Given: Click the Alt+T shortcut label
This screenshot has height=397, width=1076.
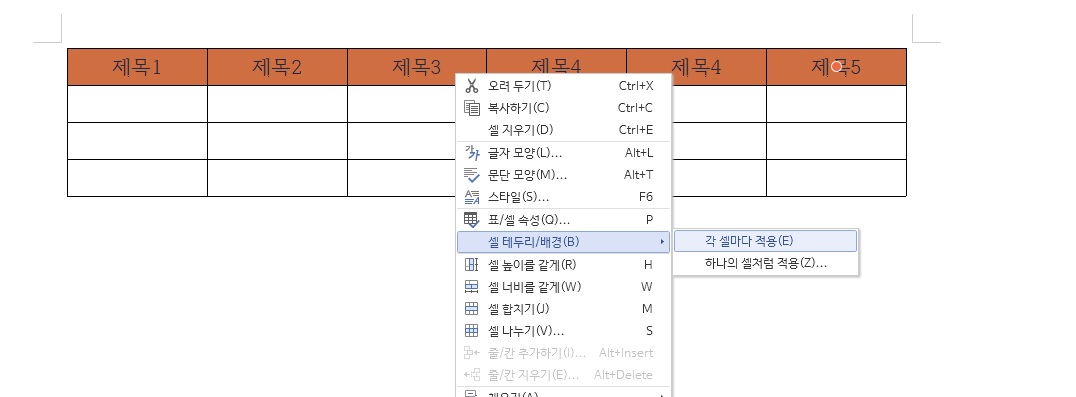Looking at the screenshot, I should coord(638,175).
